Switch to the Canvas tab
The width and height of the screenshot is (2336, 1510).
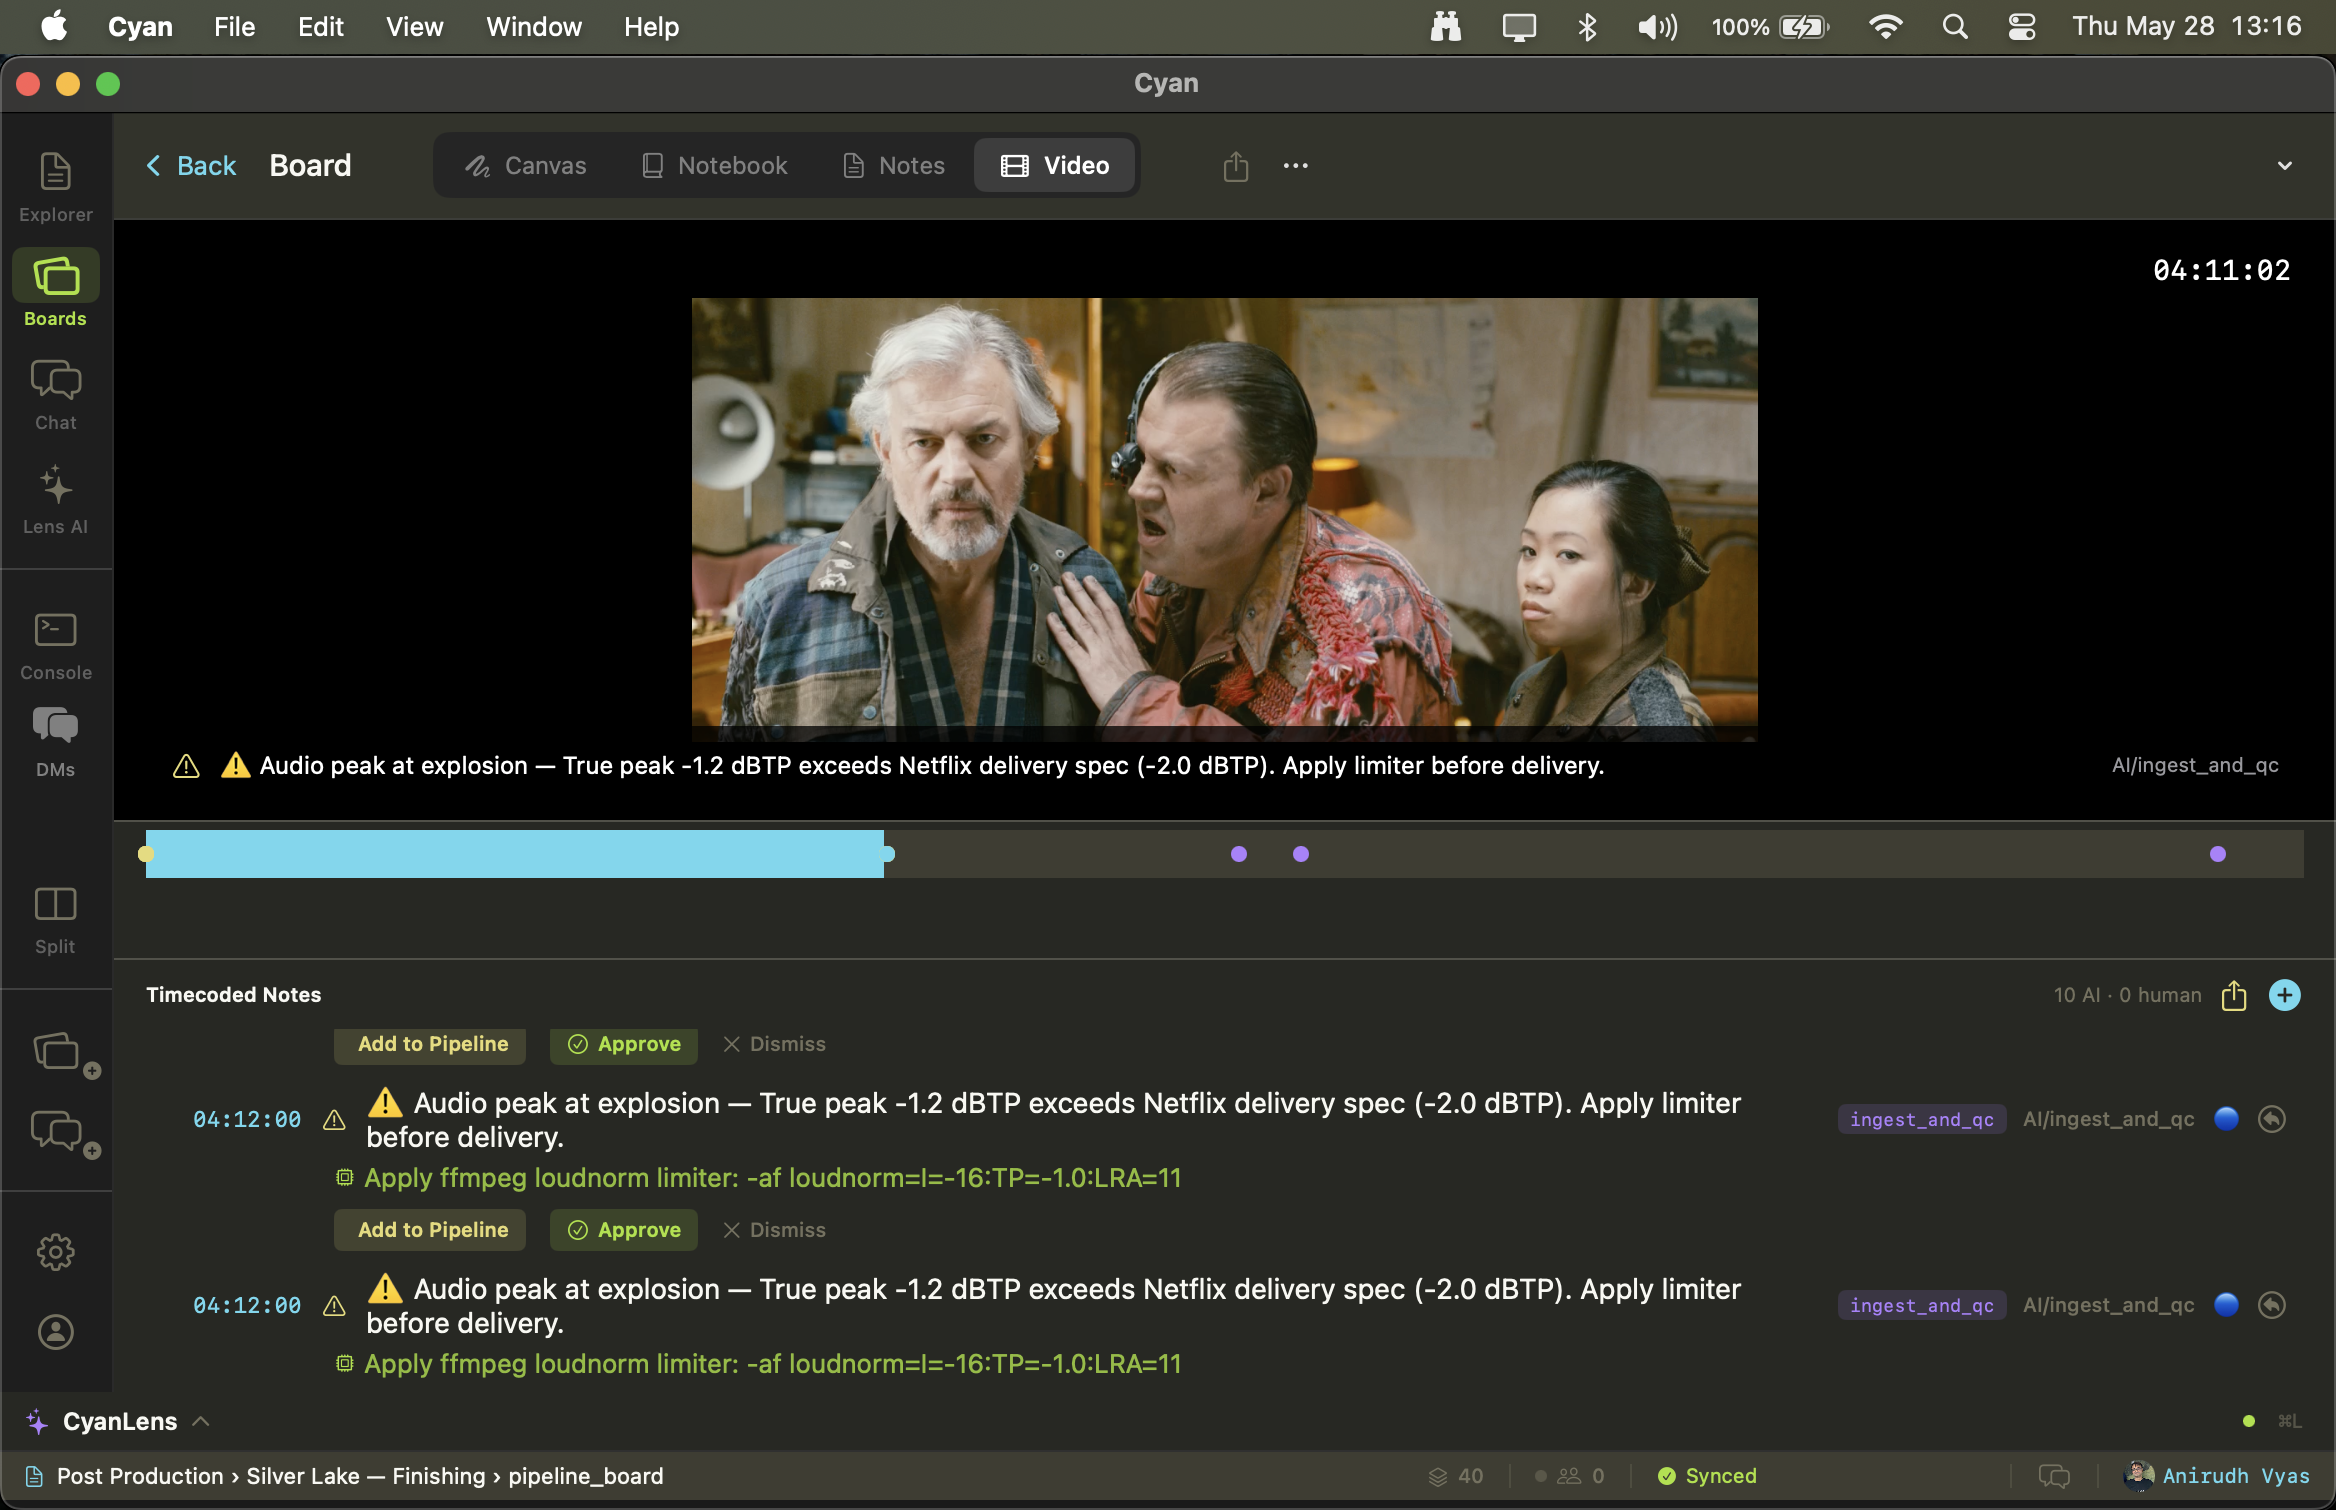click(526, 166)
